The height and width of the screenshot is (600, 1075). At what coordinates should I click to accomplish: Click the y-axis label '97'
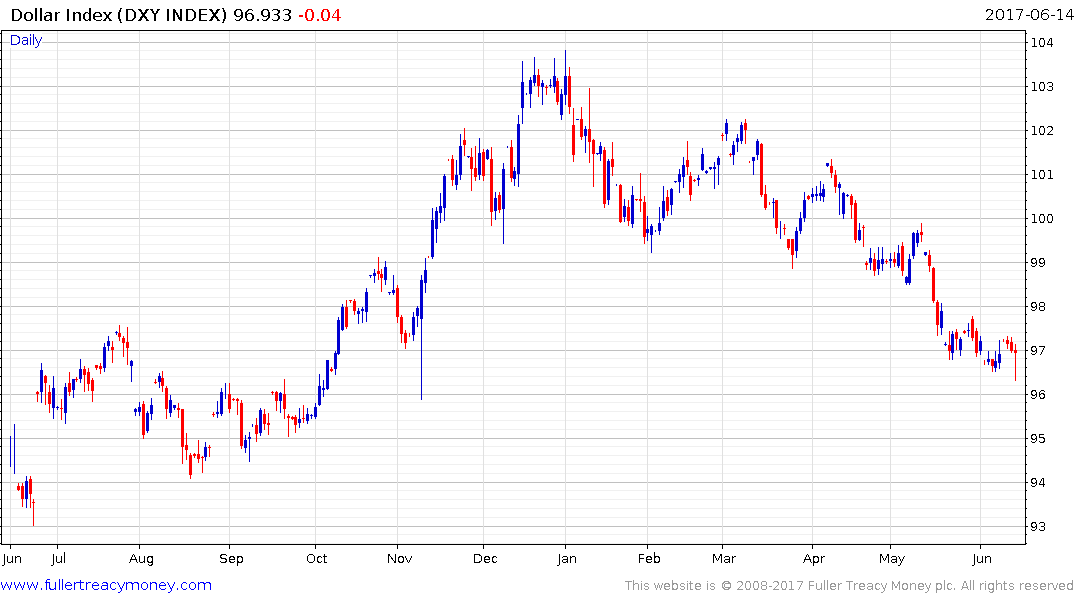pos(1038,350)
